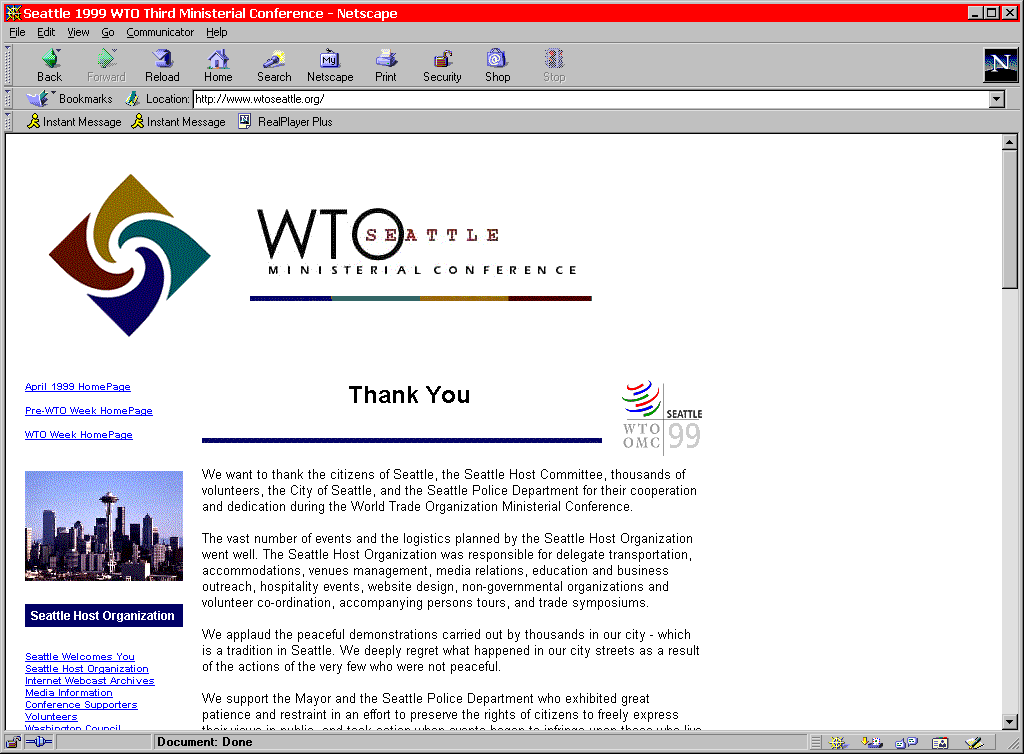Image resolution: width=1024 pixels, height=754 pixels.
Task: Open the April 1999 HomePage link
Action: click(78, 386)
